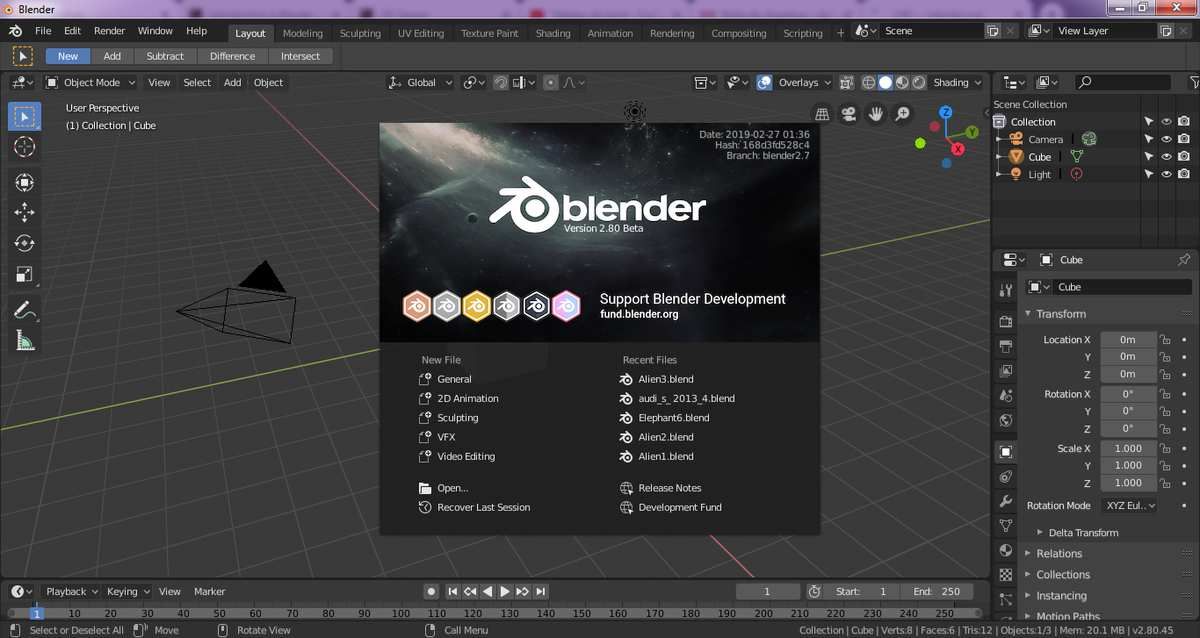Click the green Y axis gizmo
This screenshot has height=638, width=1200.
coord(972,132)
